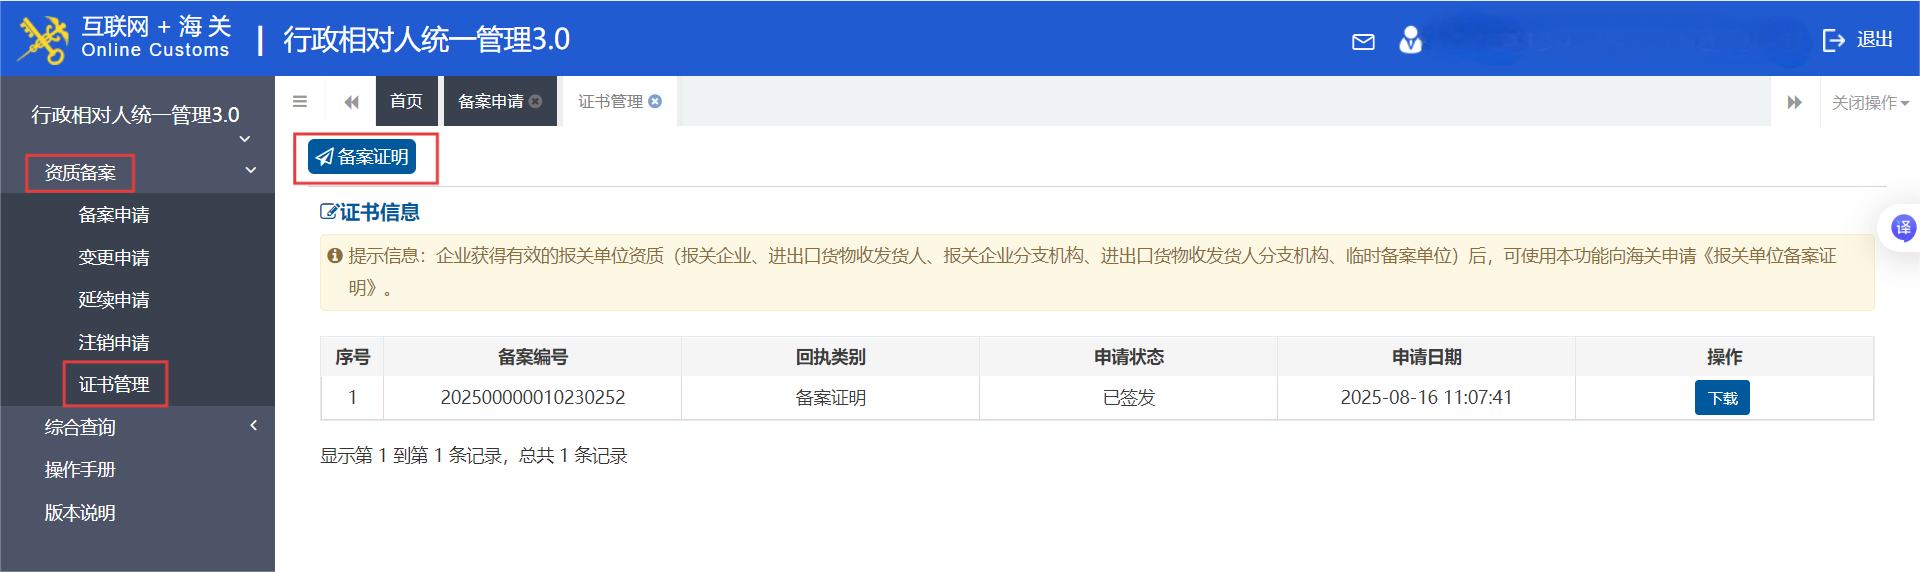Image resolution: width=1920 pixels, height=572 pixels.
Task: Log out using the 退出 button
Action: click(1858, 40)
